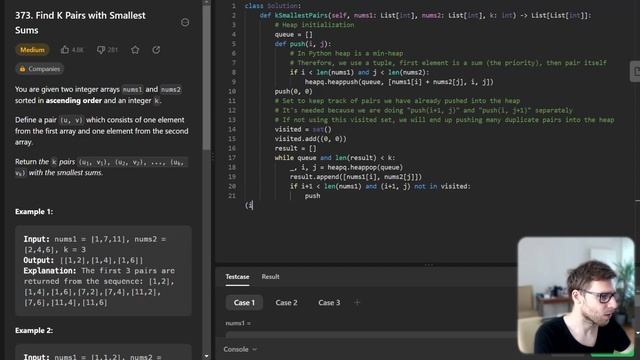Click line 4 'queue = []' in editor
This screenshot has width=640, height=360.
[x=293, y=35]
